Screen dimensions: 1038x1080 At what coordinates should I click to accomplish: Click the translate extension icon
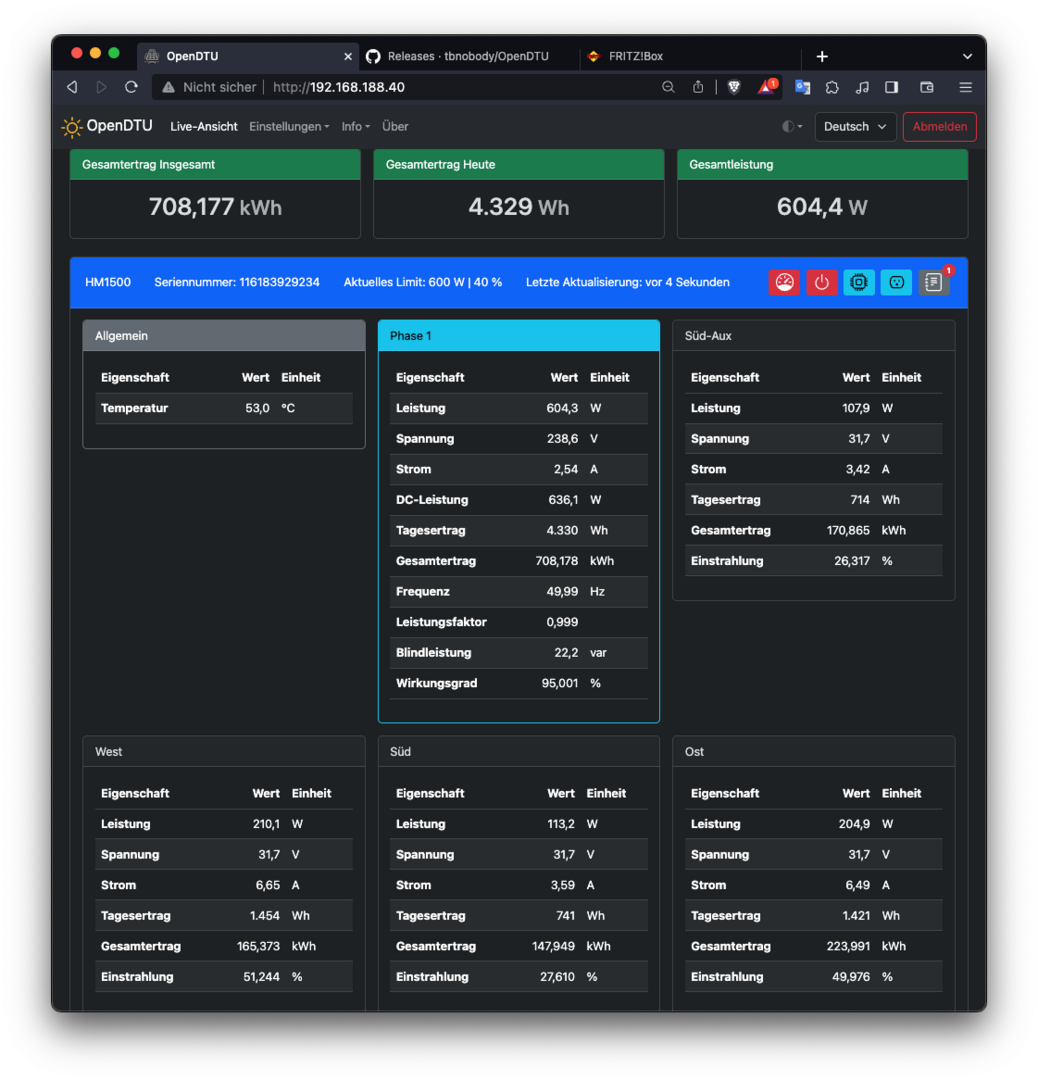coord(802,87)
